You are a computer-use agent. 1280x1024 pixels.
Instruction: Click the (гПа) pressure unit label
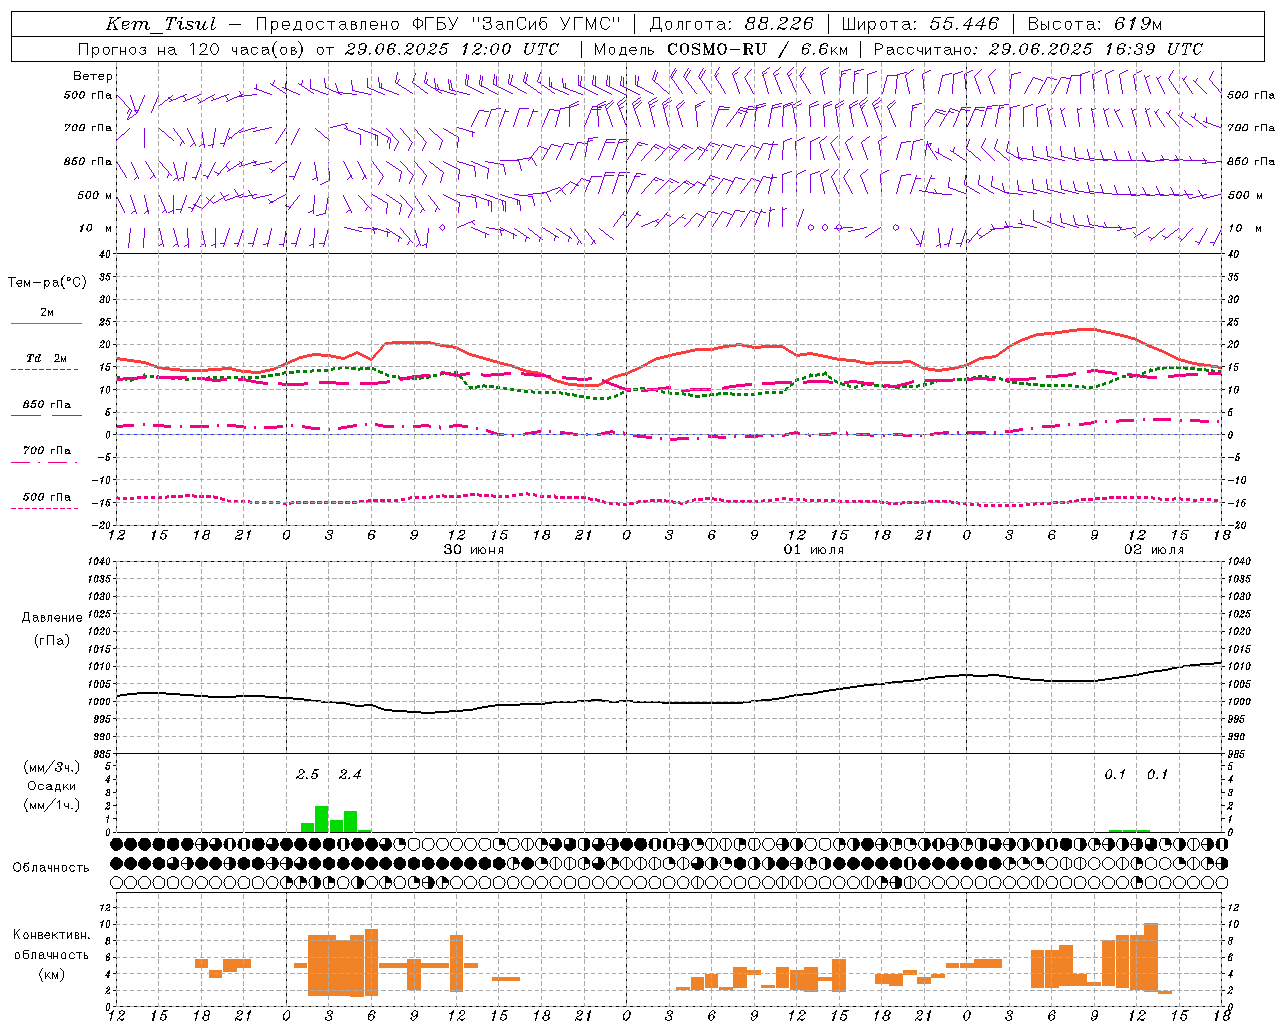click(52, 641)
